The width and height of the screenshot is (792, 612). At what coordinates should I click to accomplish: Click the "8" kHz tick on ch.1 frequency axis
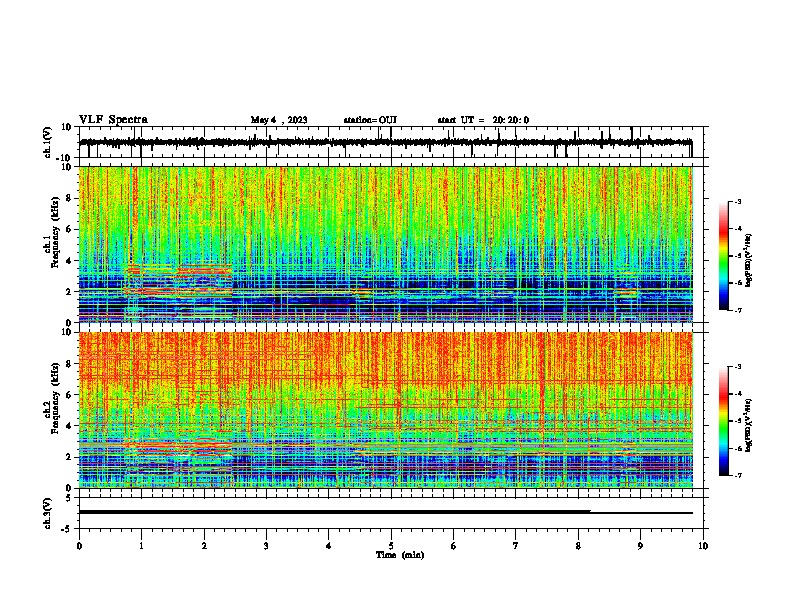pyautogui.click(x=69, y=198)
